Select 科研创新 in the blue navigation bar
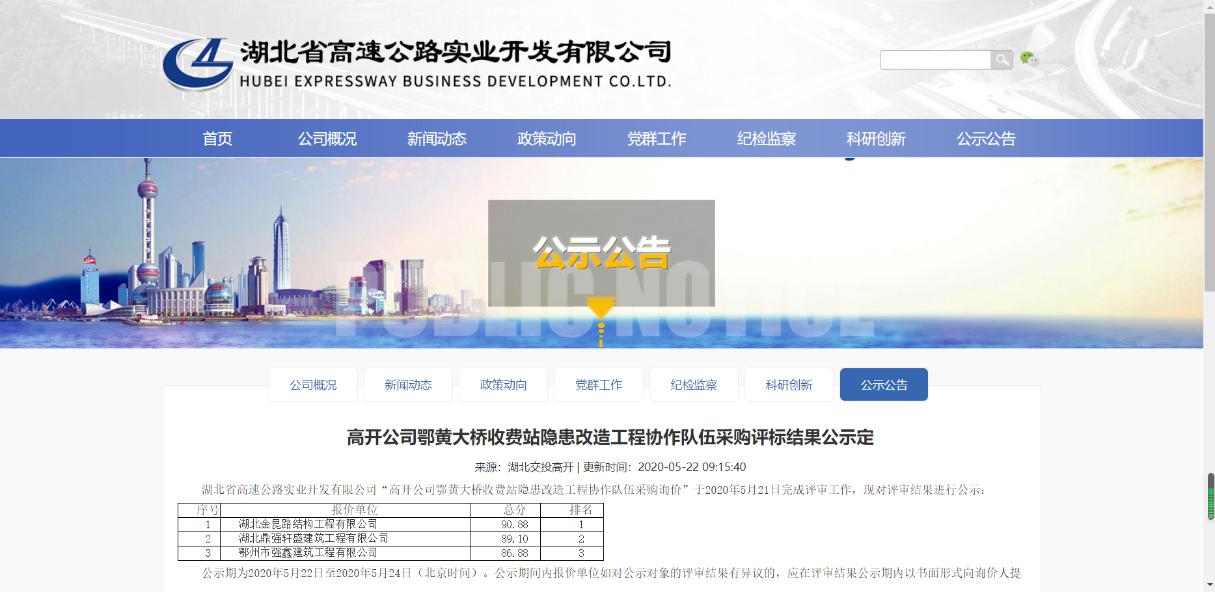 point(876,139)
